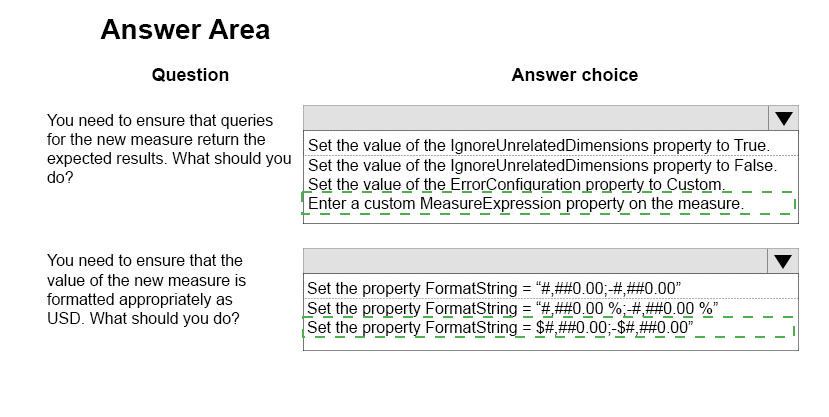Click the gray field of the FormatString dropdown
This screenshot has width=829, height=417.
[x=535, y=261]
